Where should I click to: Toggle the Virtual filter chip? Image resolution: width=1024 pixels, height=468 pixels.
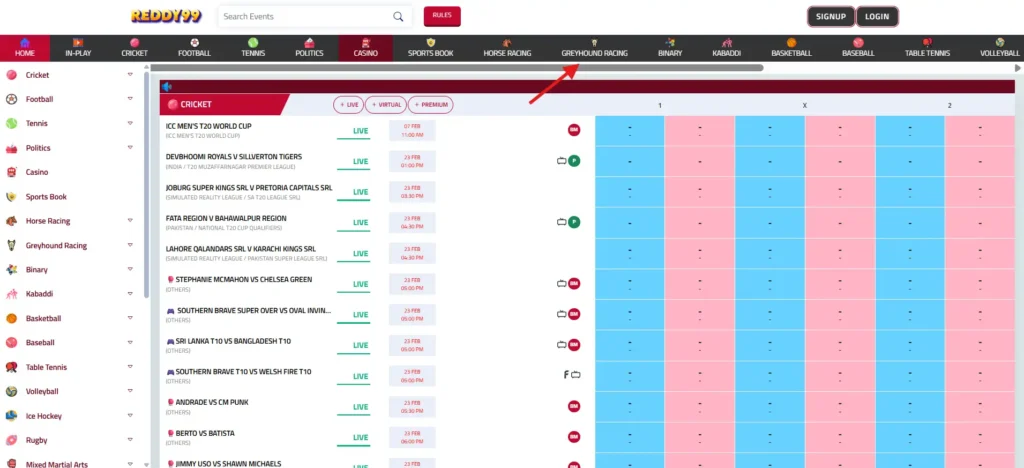pyautogui.click(x=385, y=104)
